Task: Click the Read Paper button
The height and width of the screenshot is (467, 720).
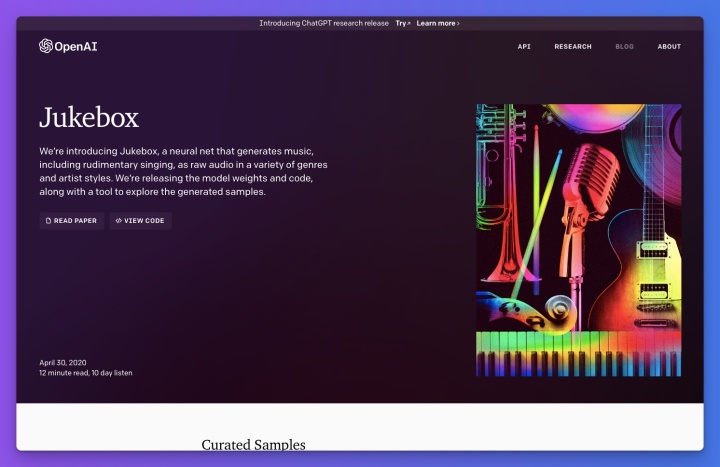Action: click(x=72, y=220)
